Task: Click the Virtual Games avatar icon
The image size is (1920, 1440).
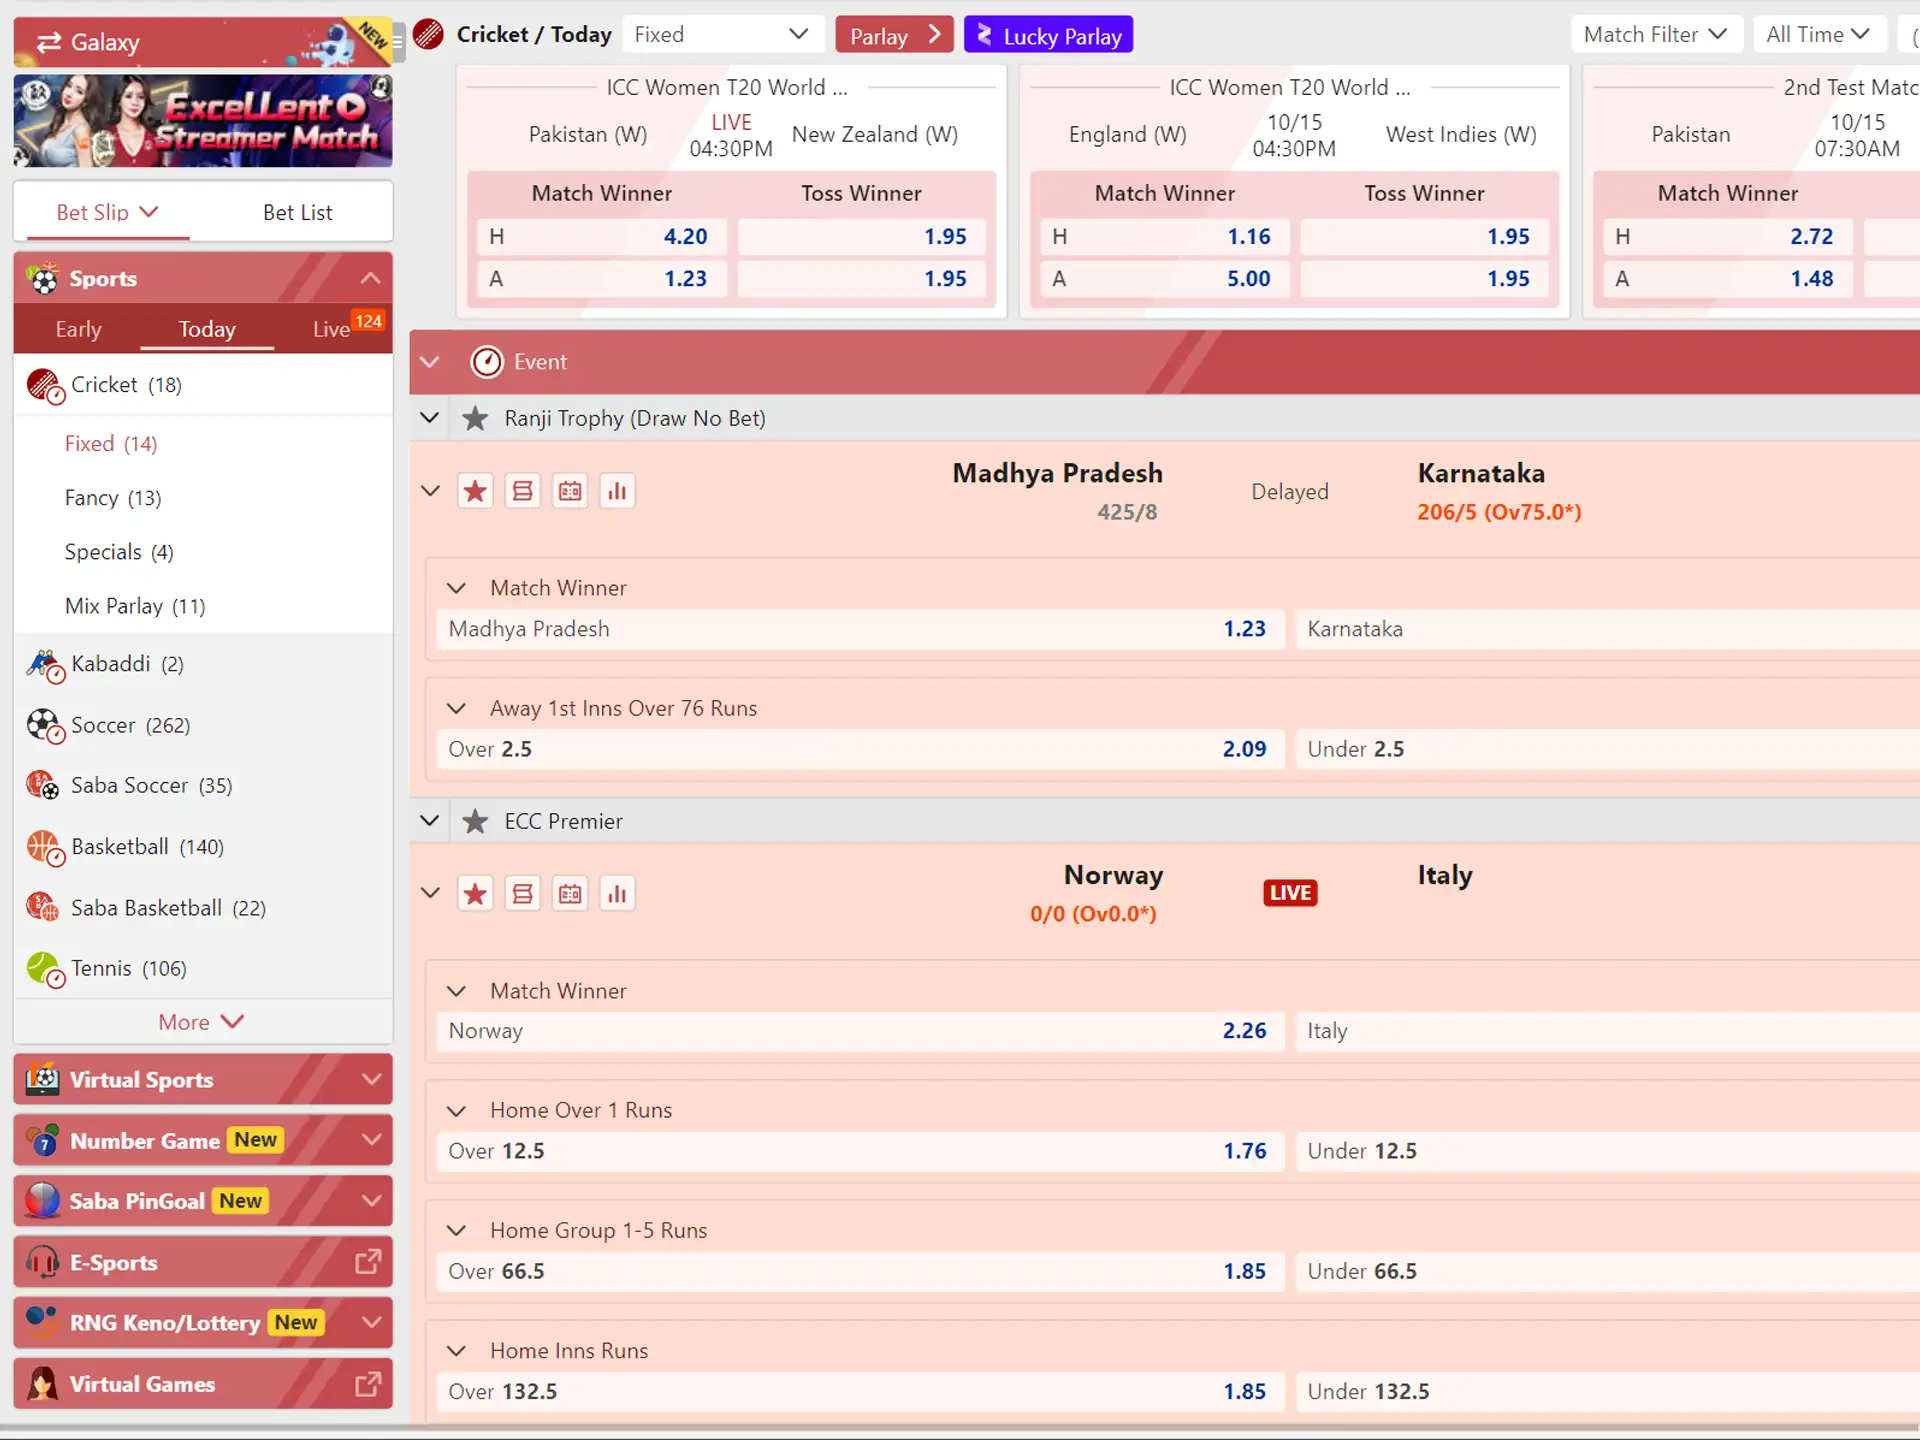Action: coord(42,1384)
